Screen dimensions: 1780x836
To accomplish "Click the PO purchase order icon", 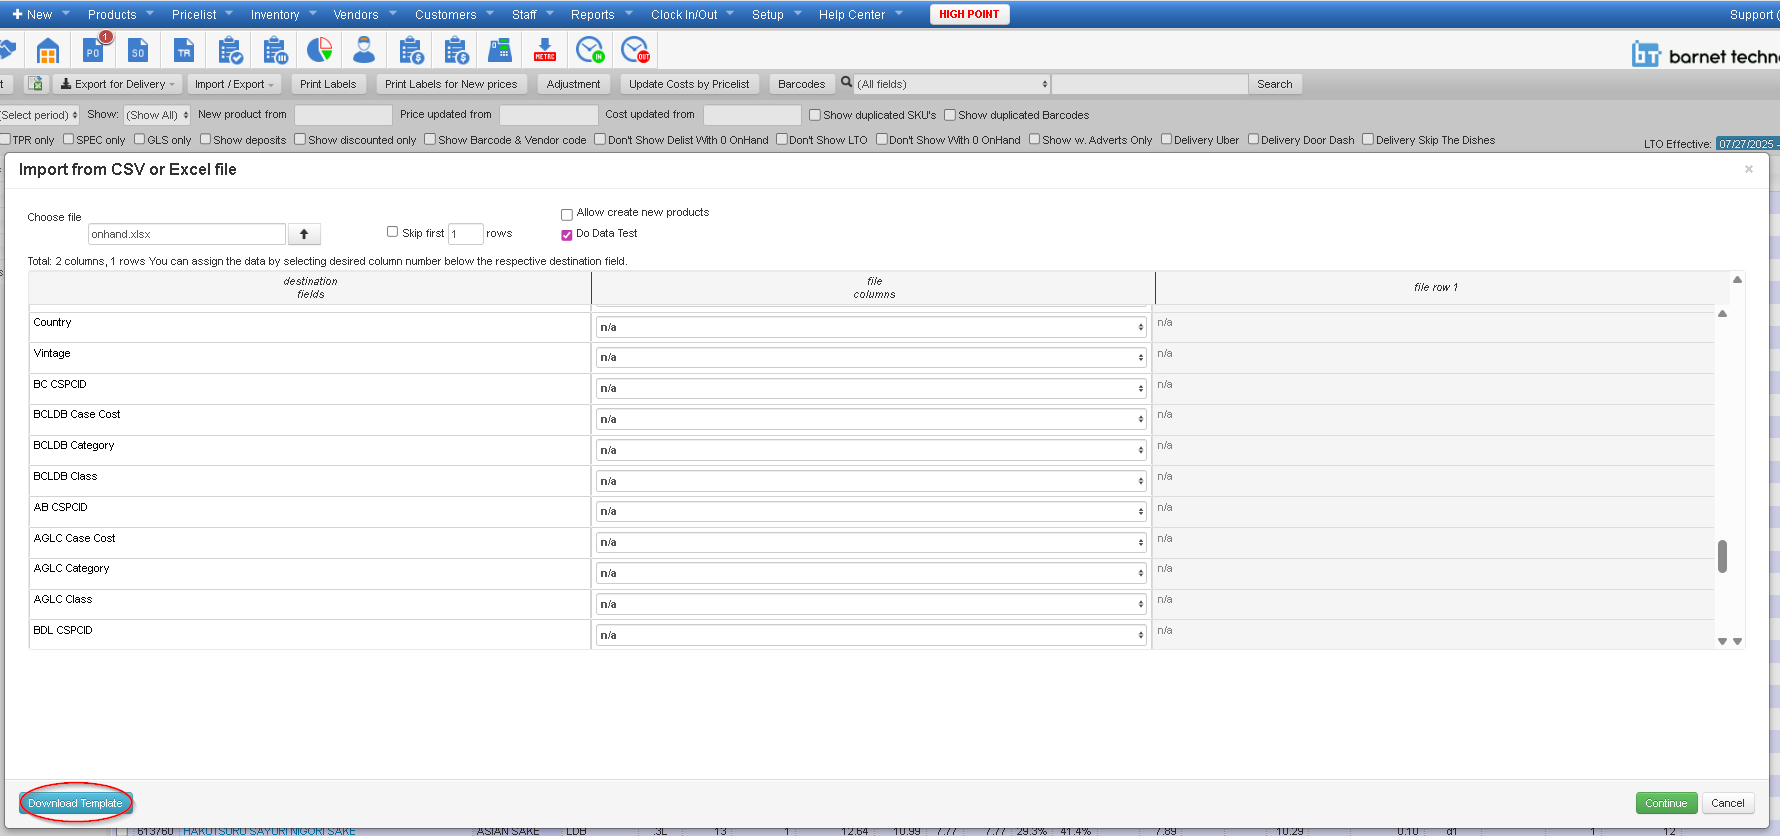I will tap(93, 51).
